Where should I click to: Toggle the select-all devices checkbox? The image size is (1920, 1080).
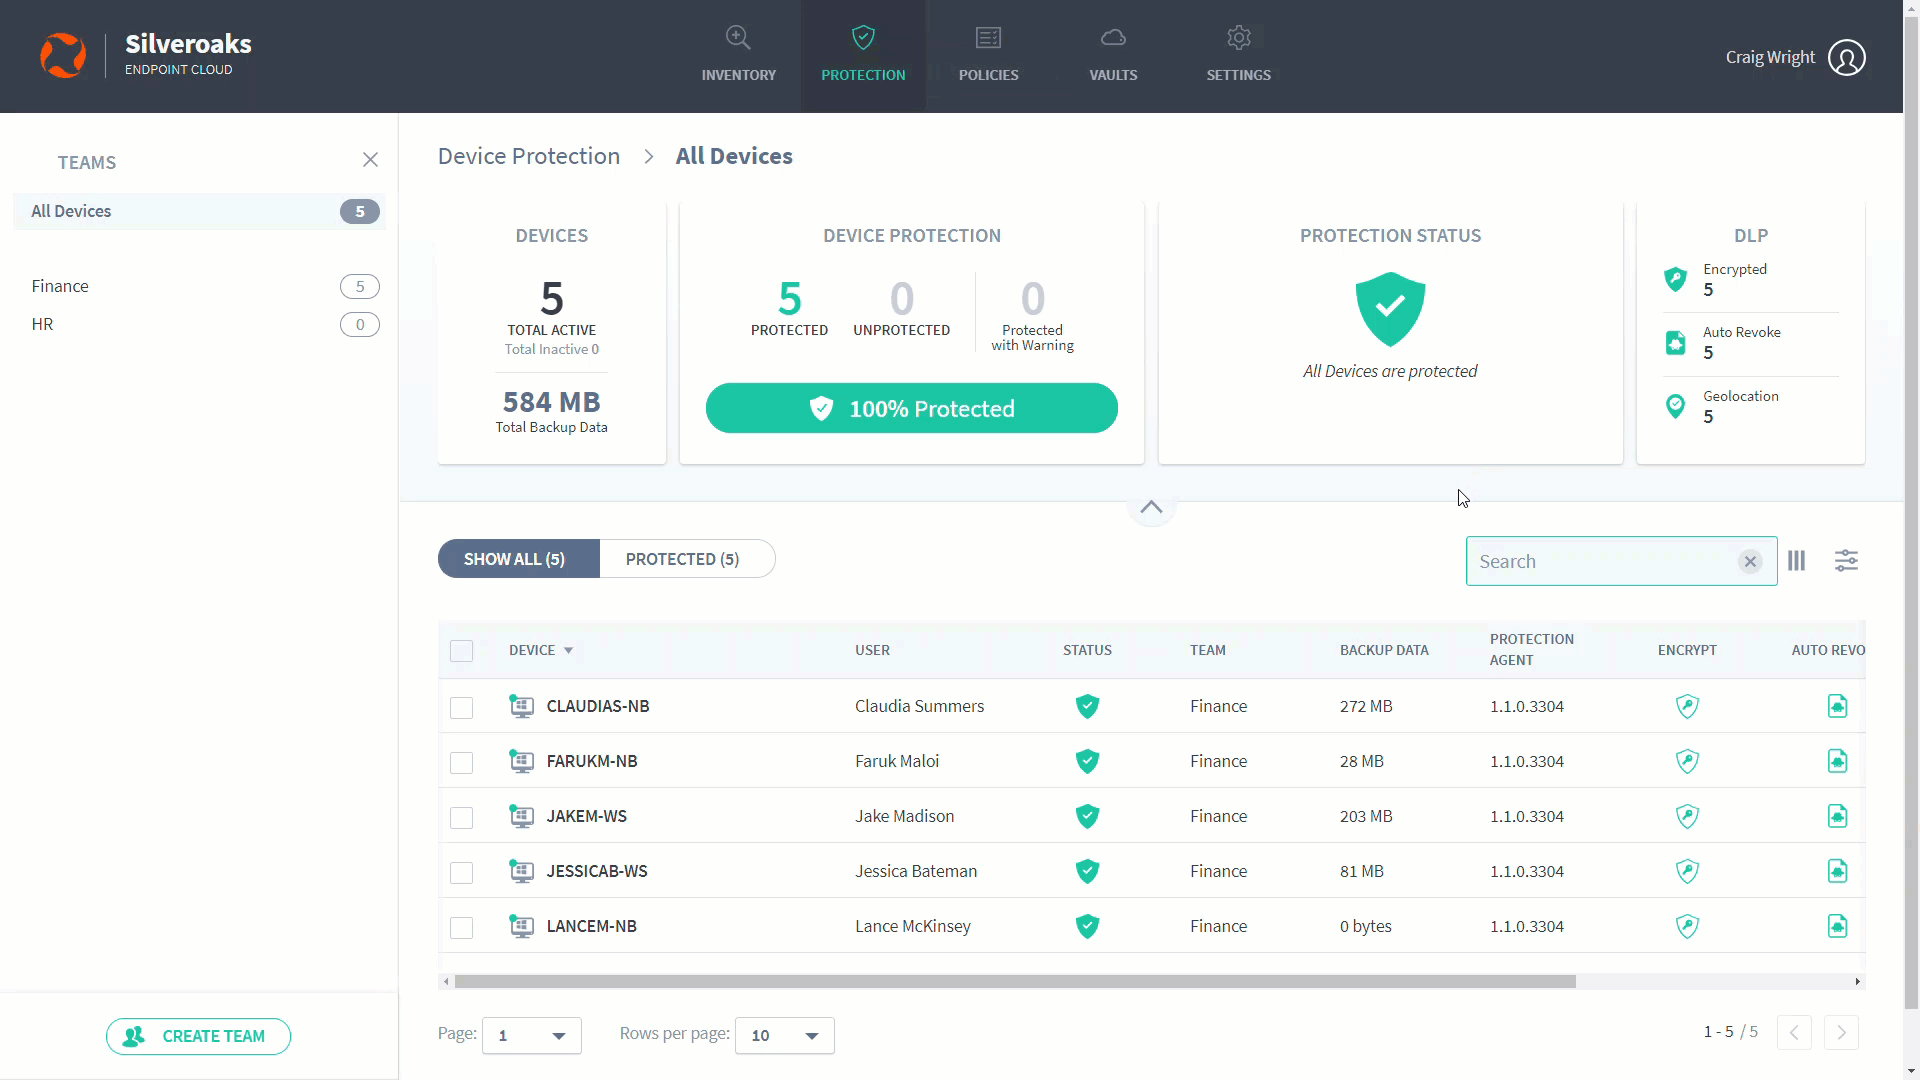[461, 651]
